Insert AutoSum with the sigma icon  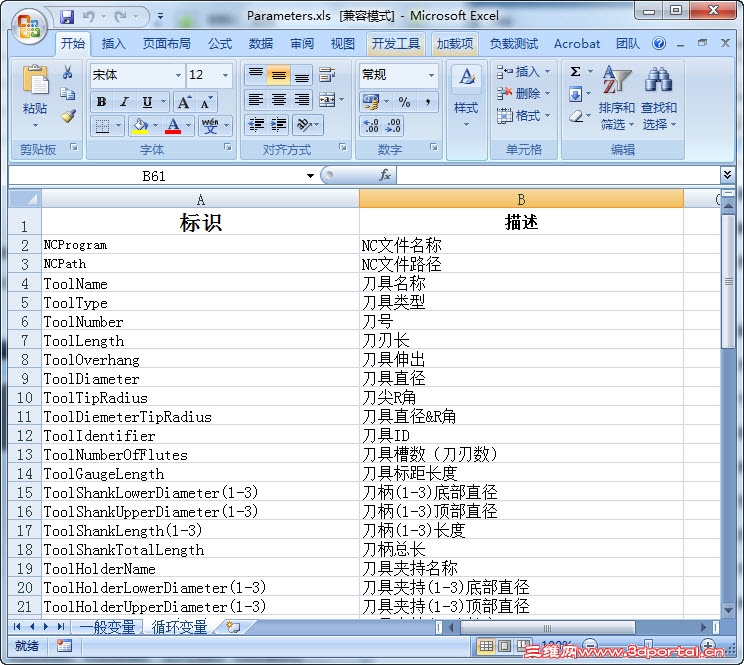click(575, 71)
